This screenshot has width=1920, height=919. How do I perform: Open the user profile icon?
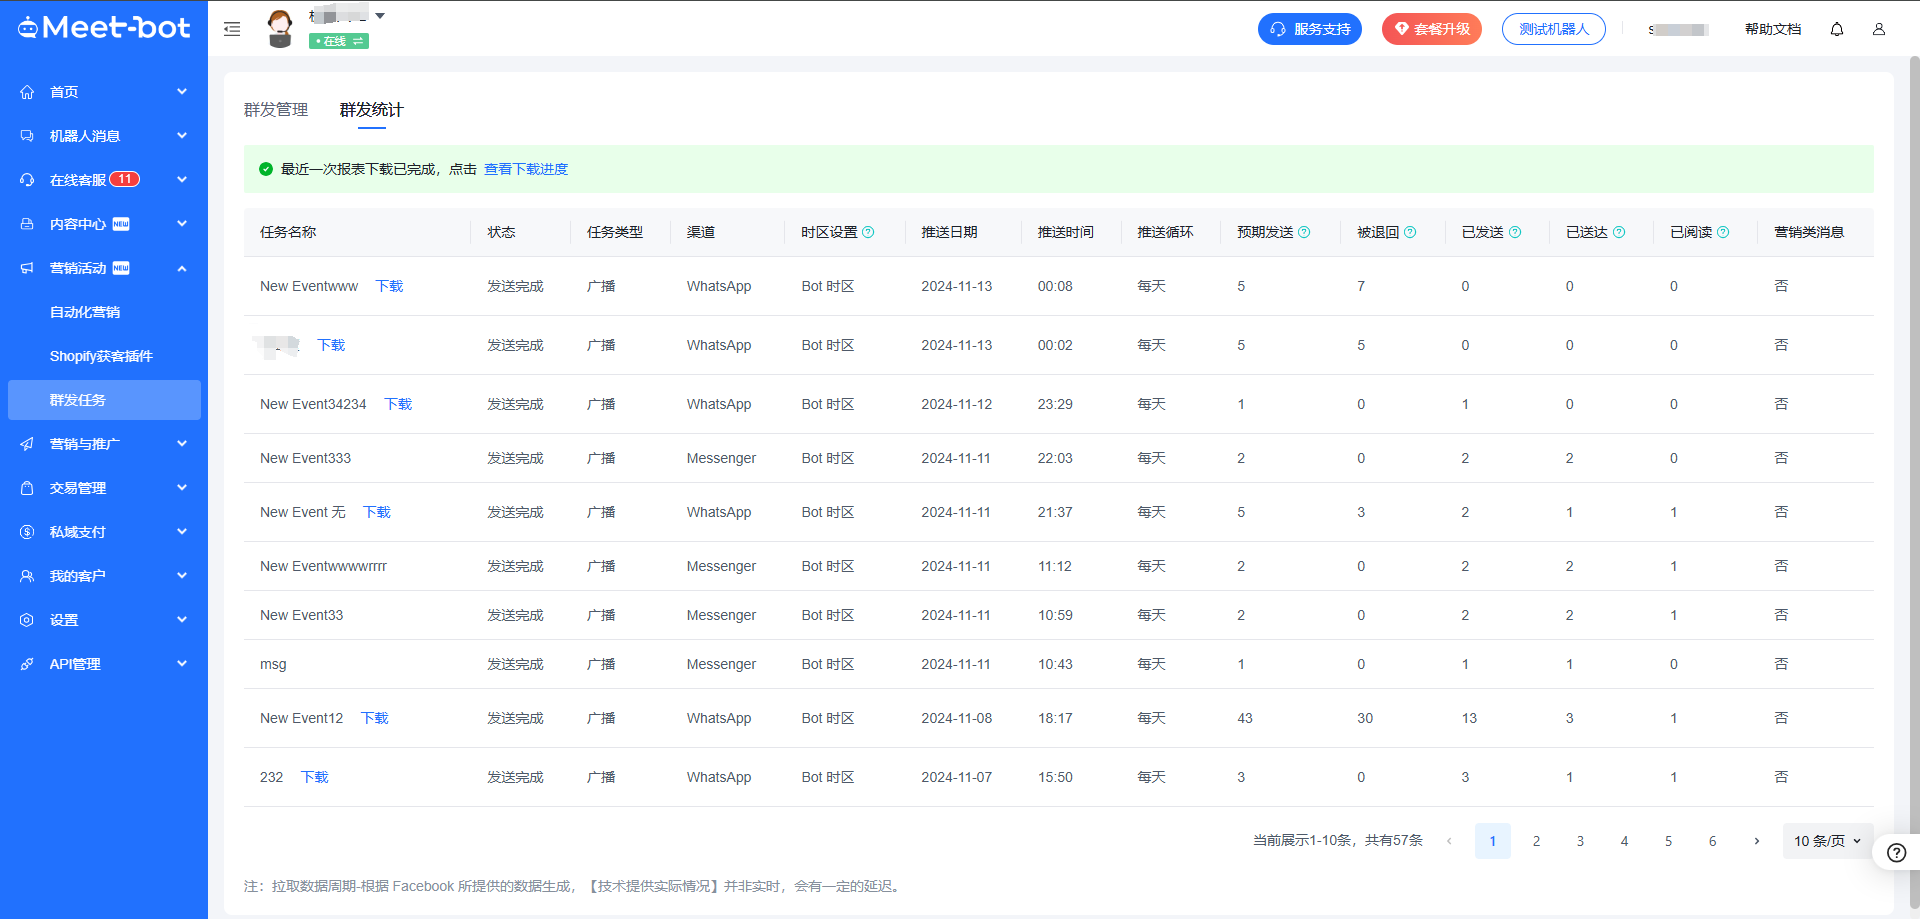click(x=1878, y=29)
